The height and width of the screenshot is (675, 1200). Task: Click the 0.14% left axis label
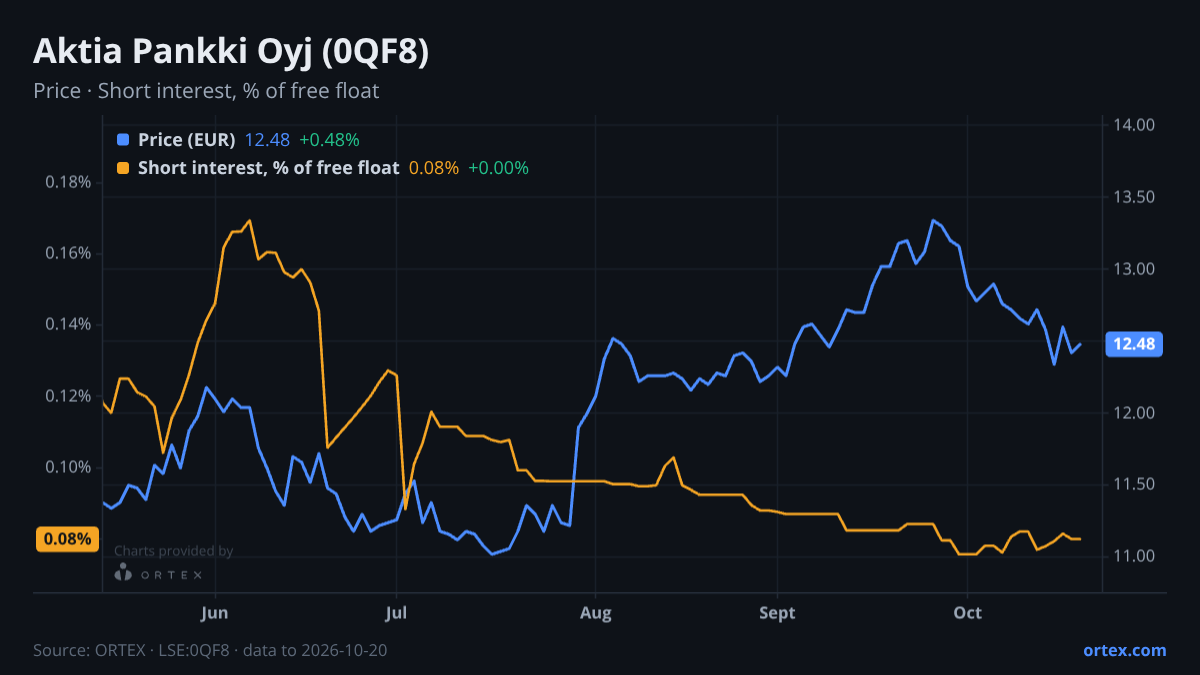point(69,324)
